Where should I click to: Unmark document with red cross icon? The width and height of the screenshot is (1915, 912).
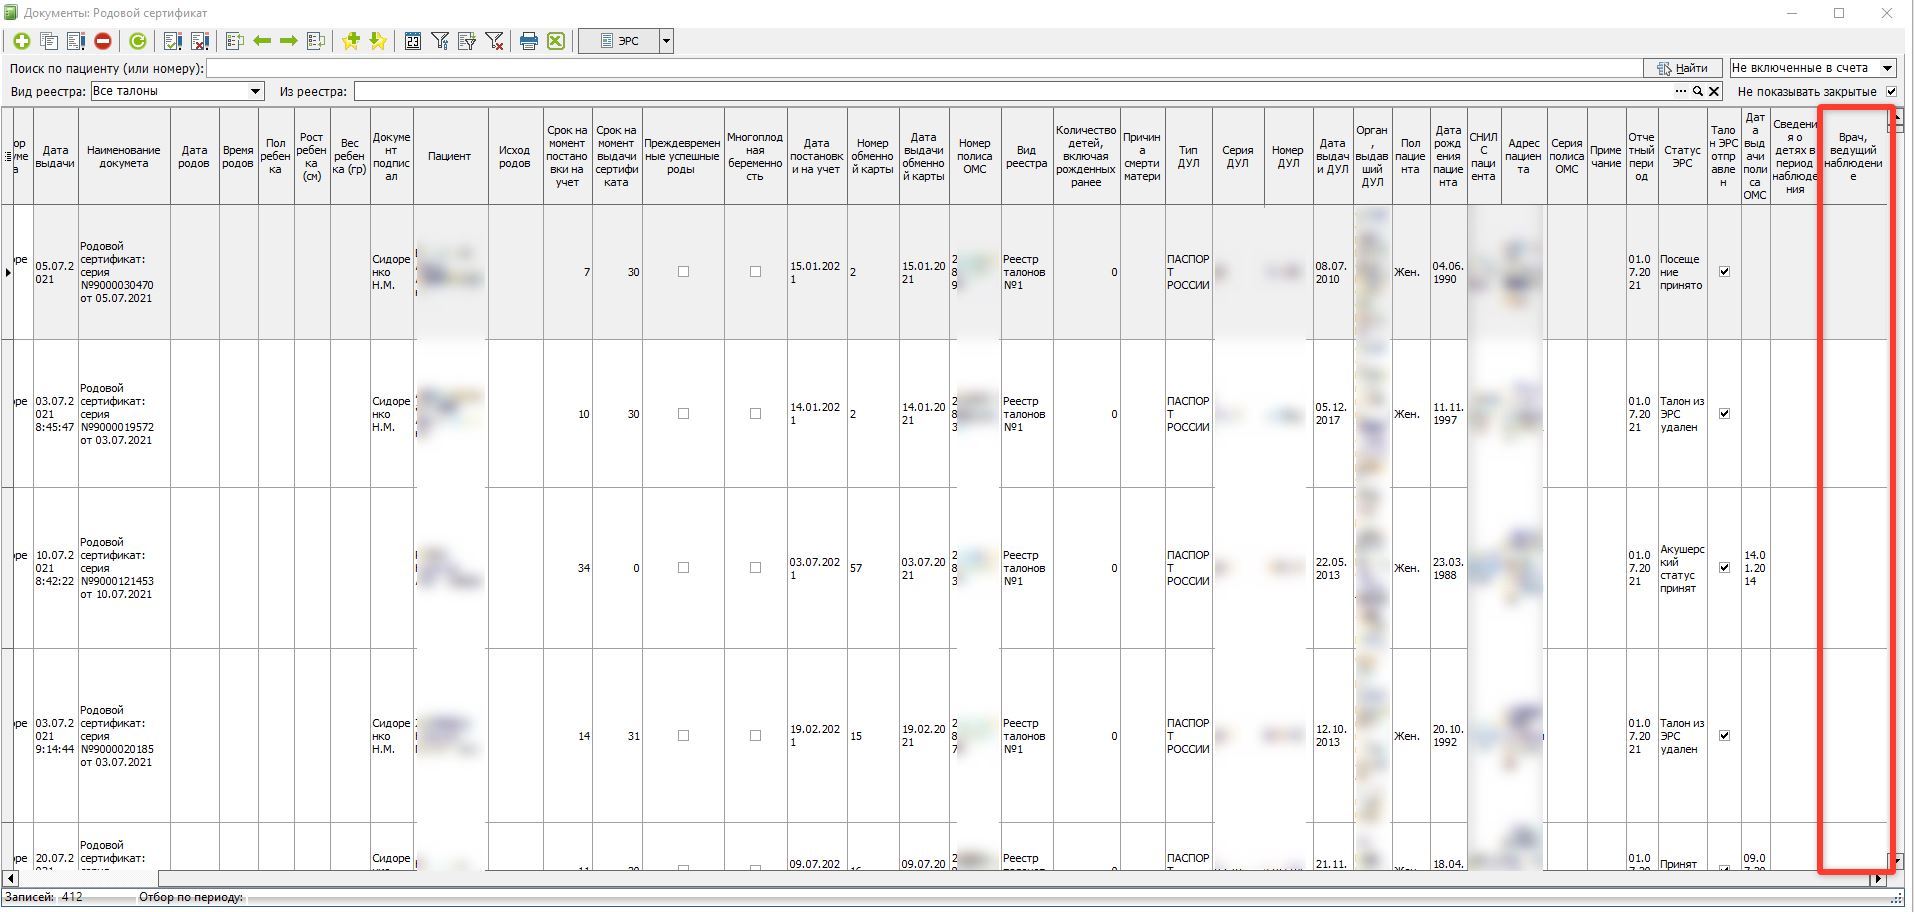coord(200,41)
